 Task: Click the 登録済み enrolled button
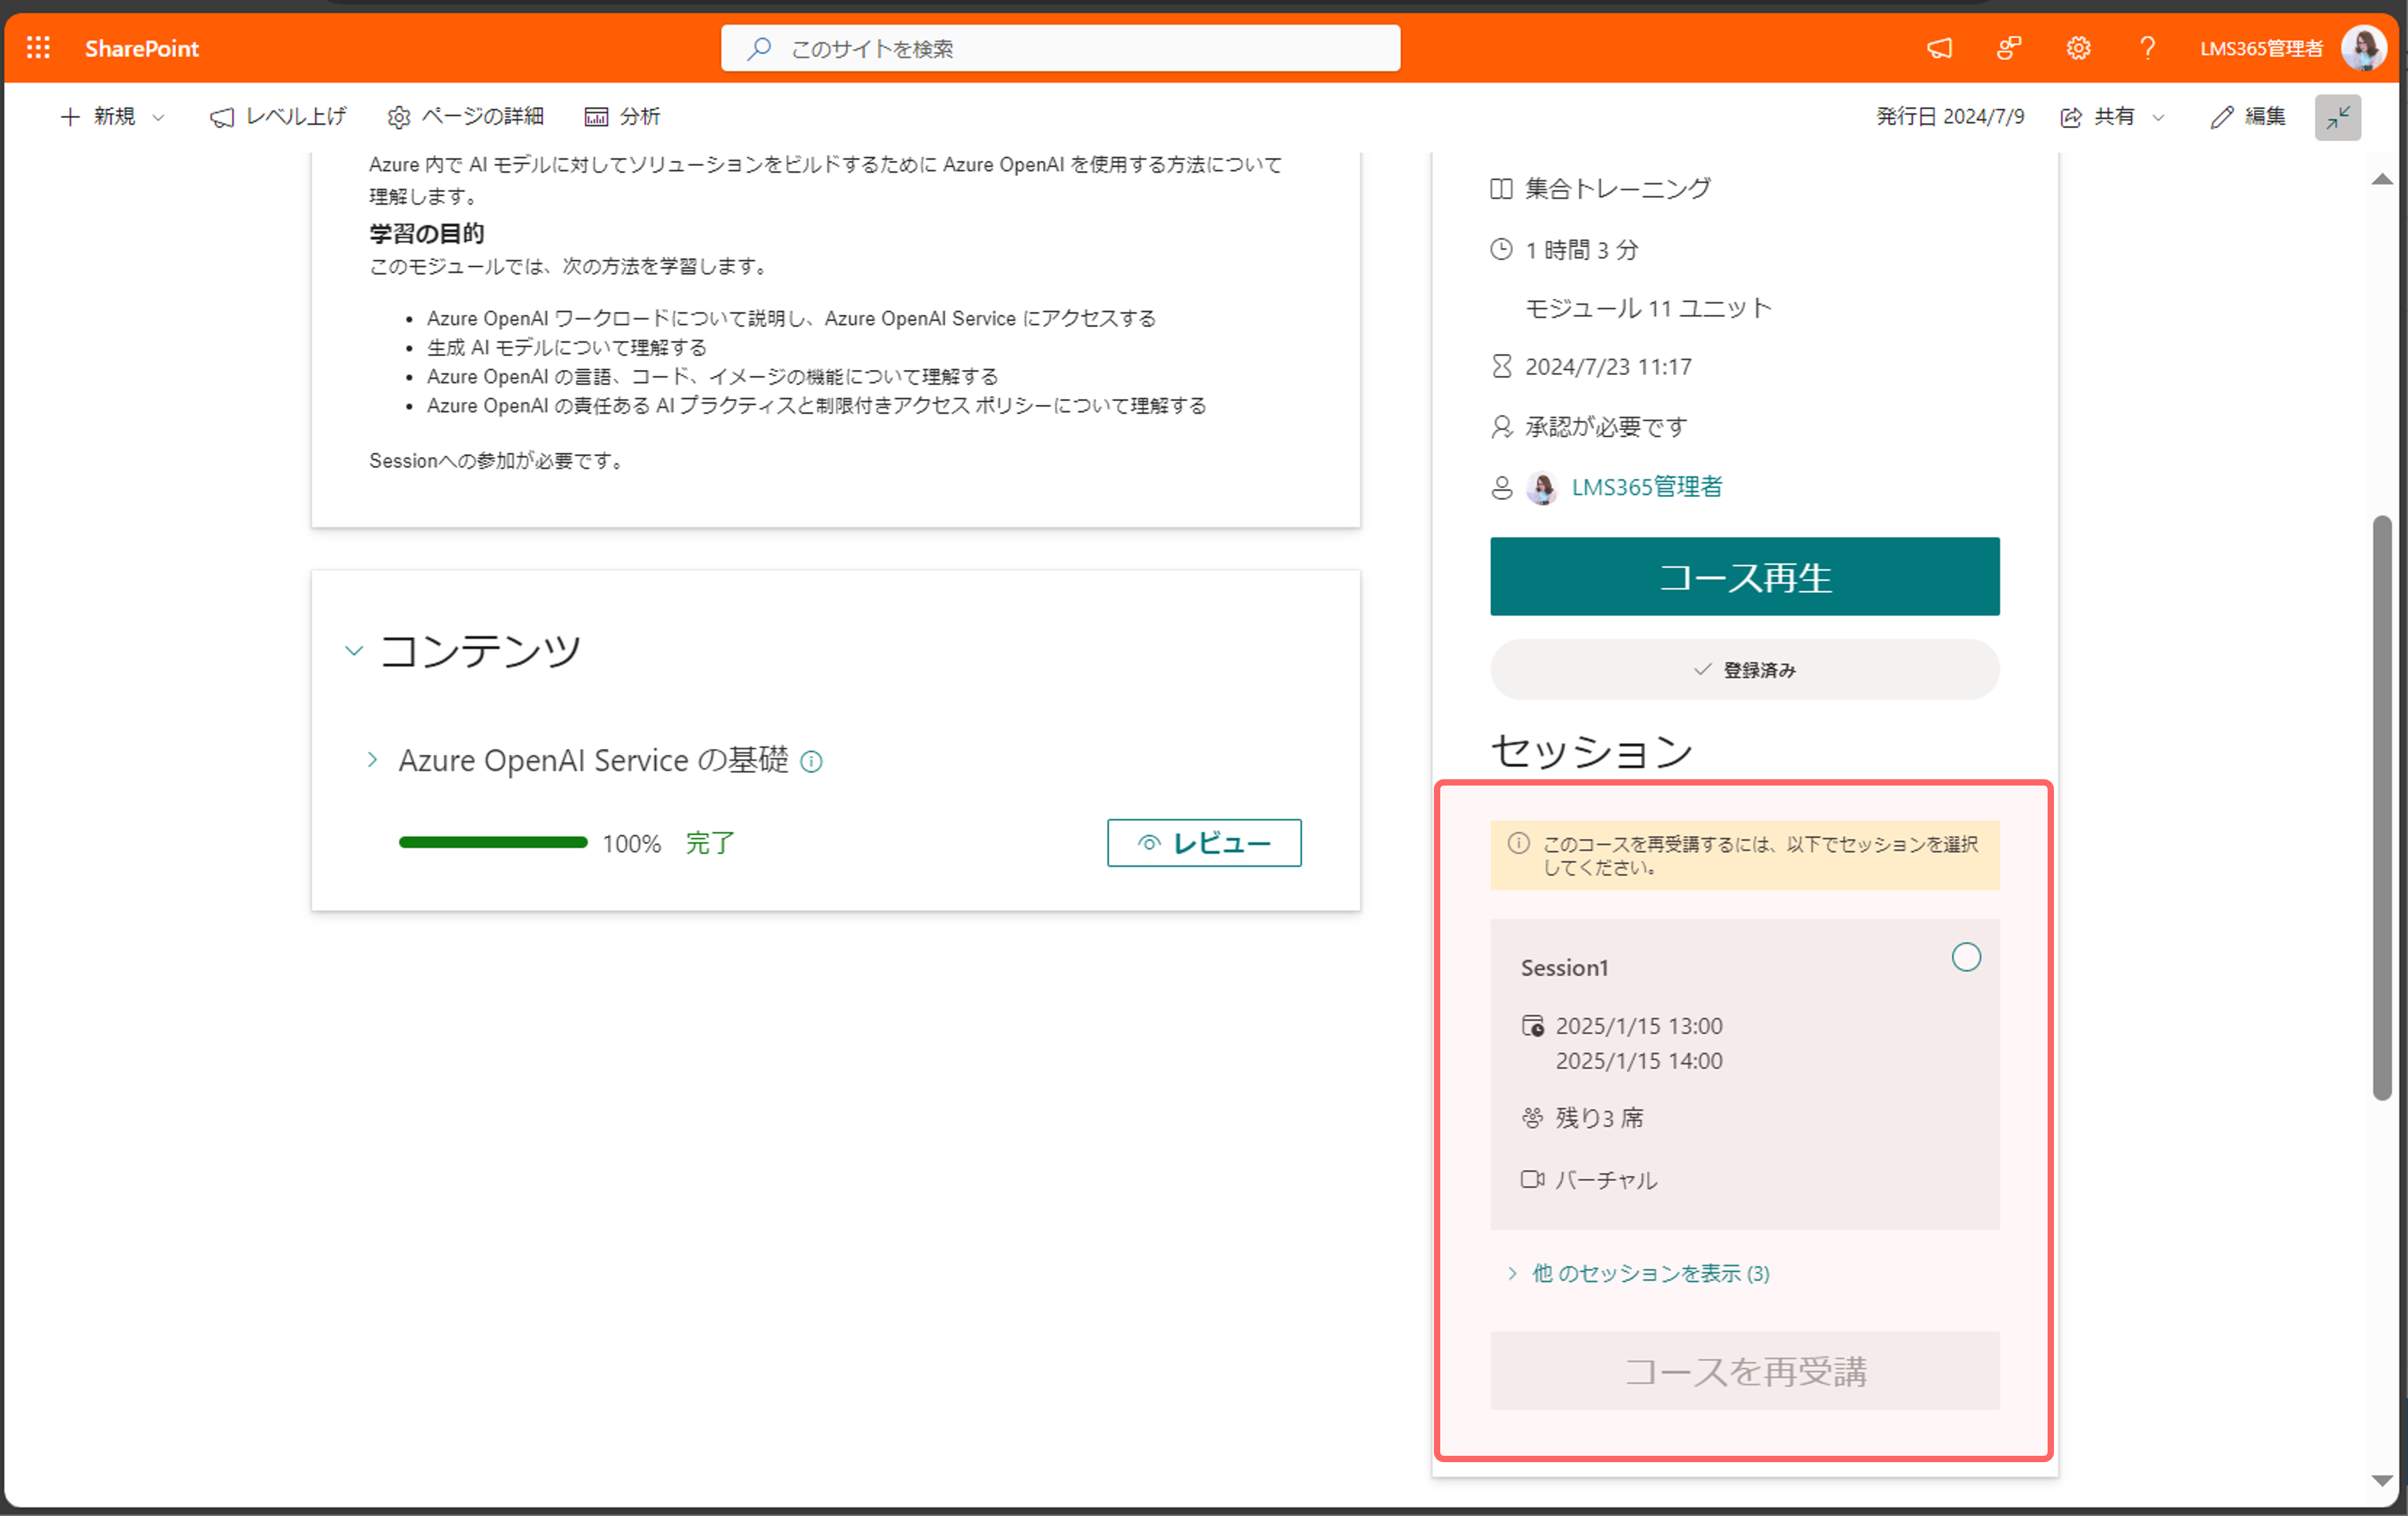click(1744, 669)
